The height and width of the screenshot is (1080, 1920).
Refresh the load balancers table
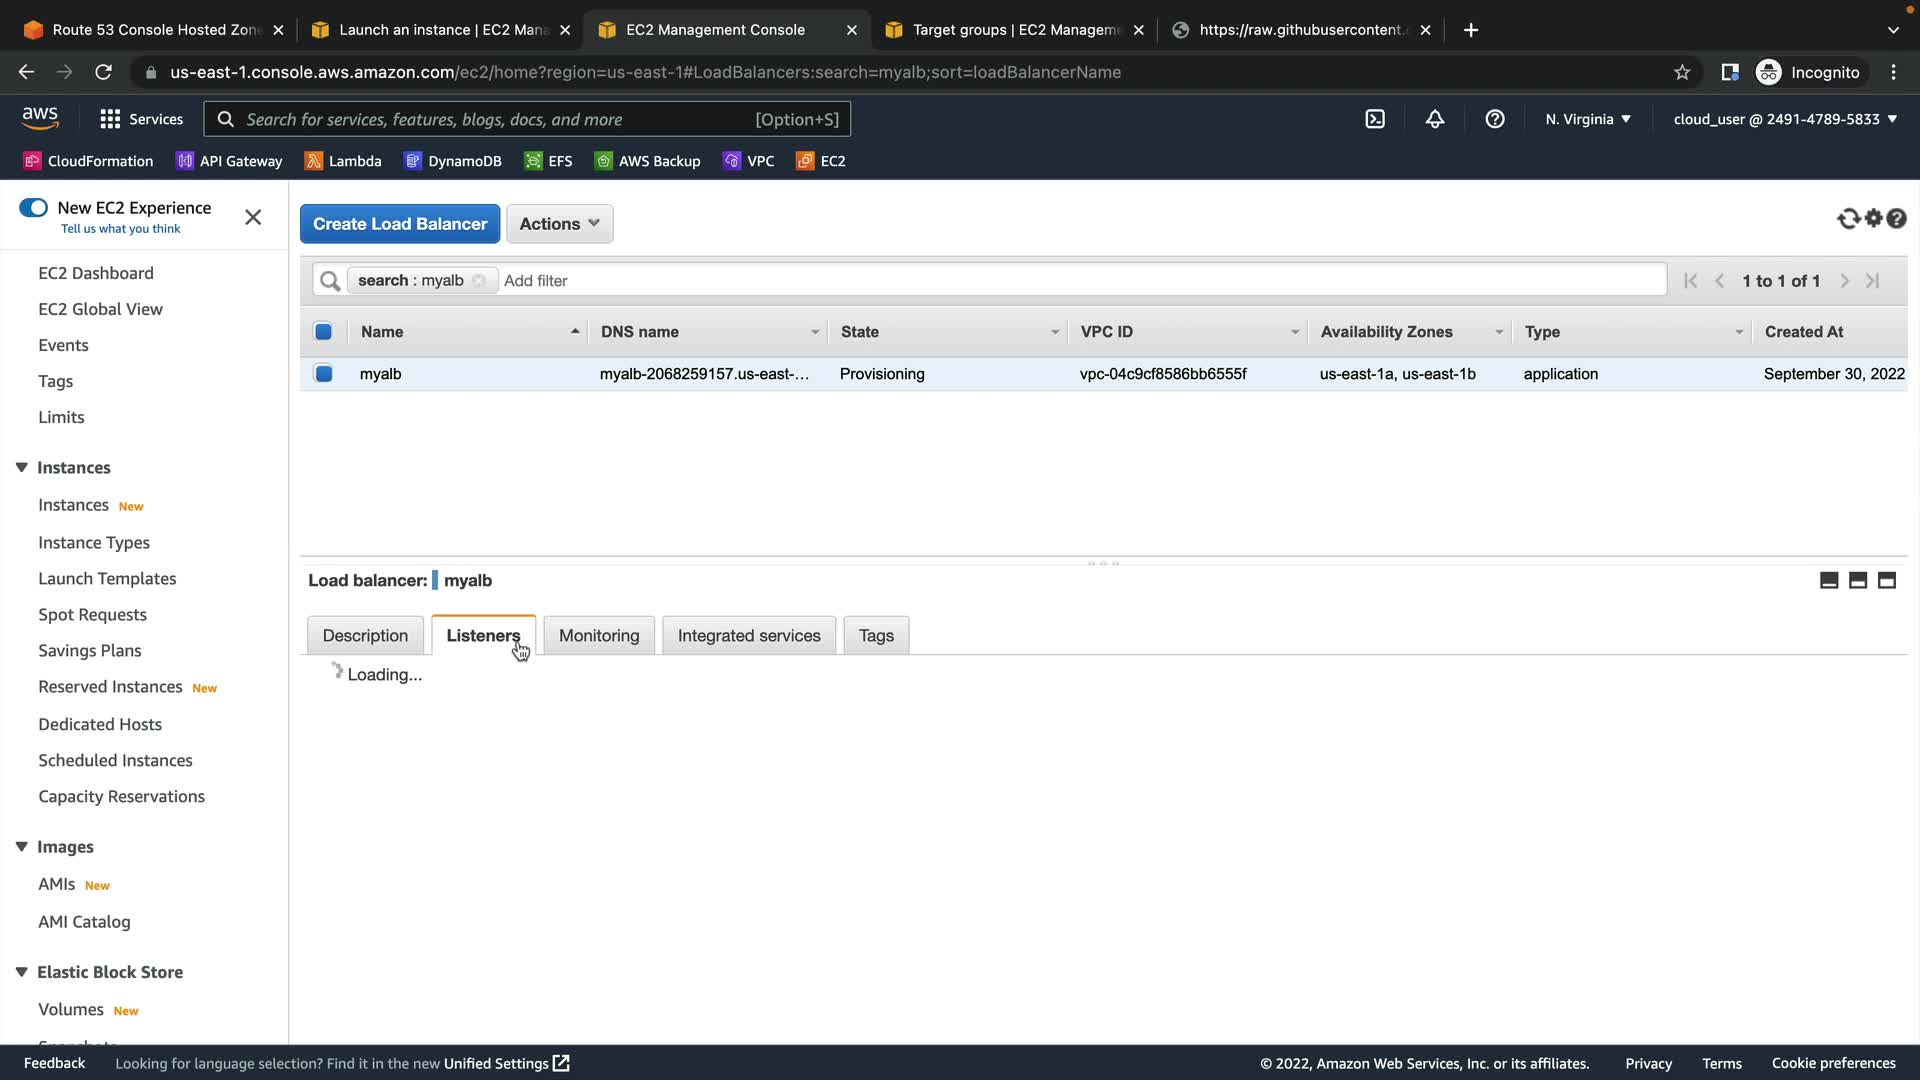click(x=1848, y=218)
